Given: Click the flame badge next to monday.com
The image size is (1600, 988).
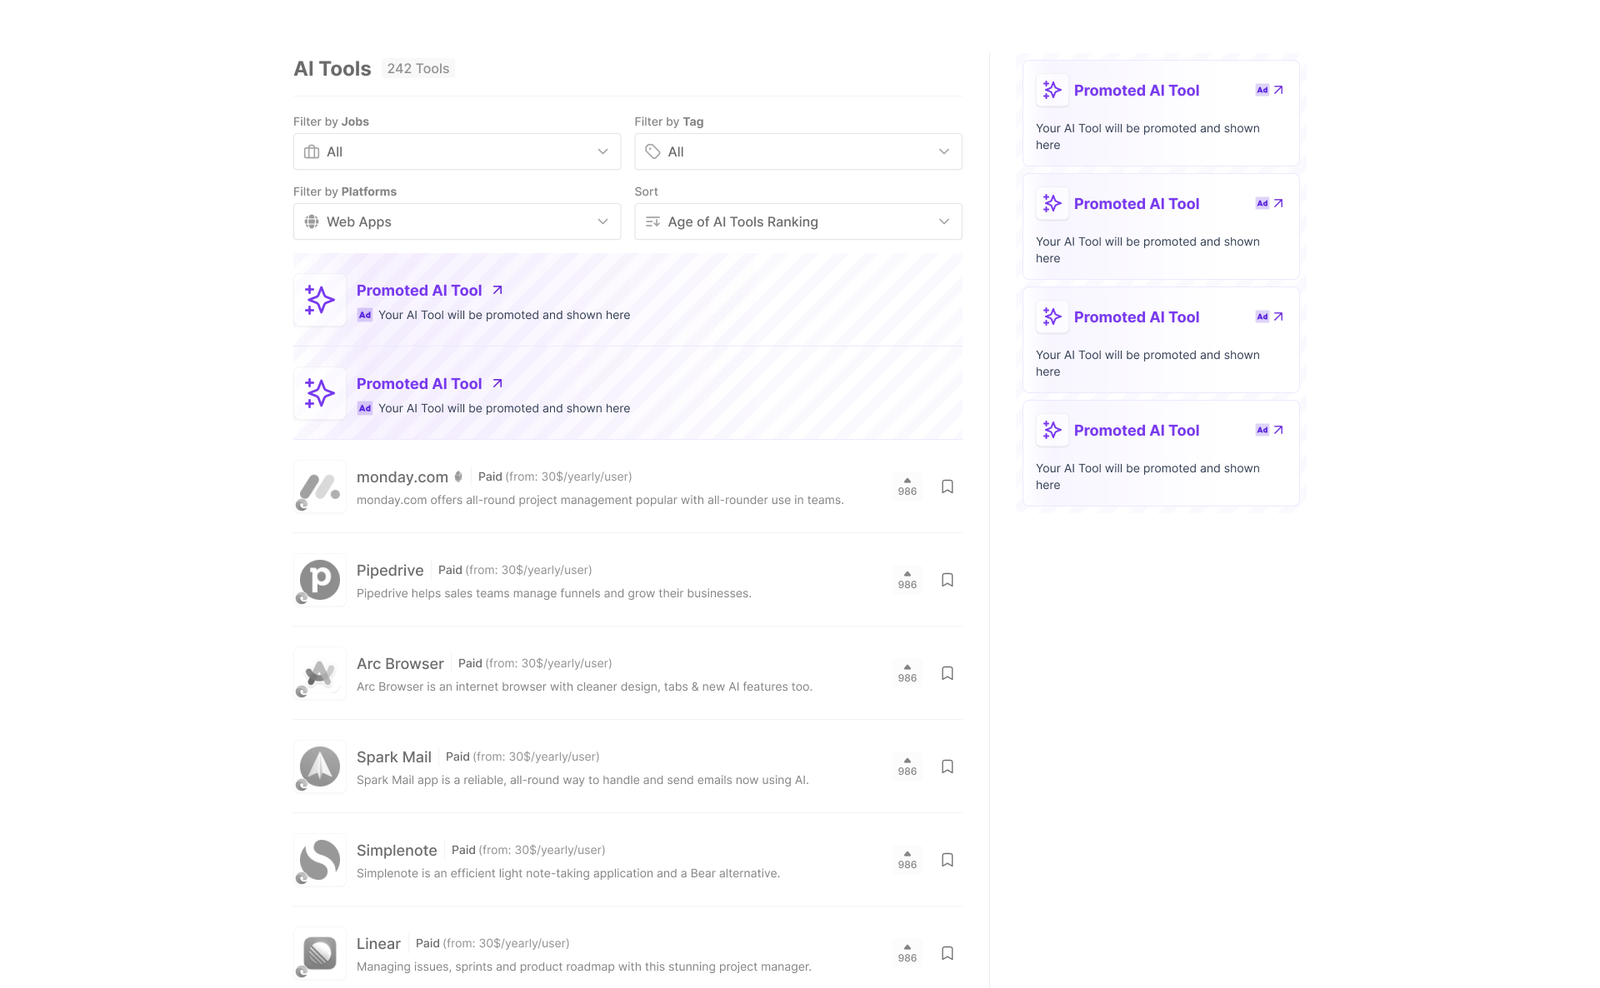Looking at the screenshot, I should [x=459, y=477].
